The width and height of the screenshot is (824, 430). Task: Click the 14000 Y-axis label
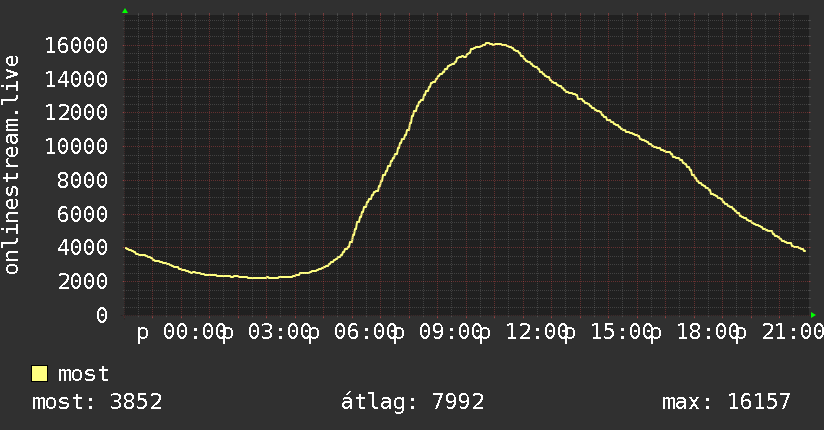point(76,79)
